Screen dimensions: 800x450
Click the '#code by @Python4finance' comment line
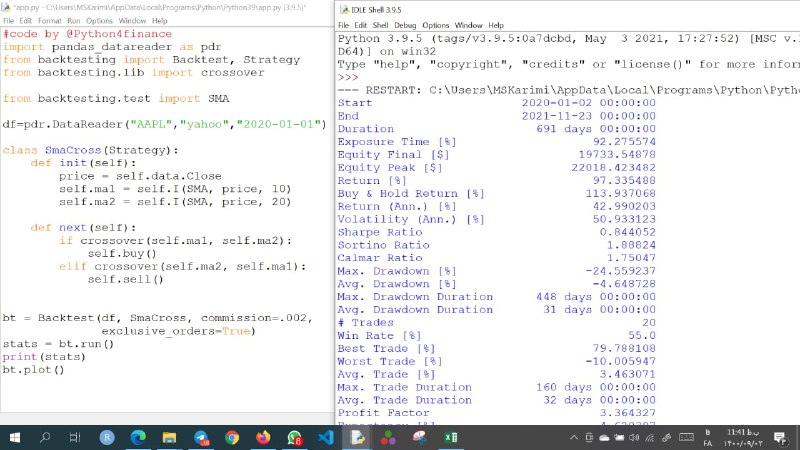click(x=87, y=34)
